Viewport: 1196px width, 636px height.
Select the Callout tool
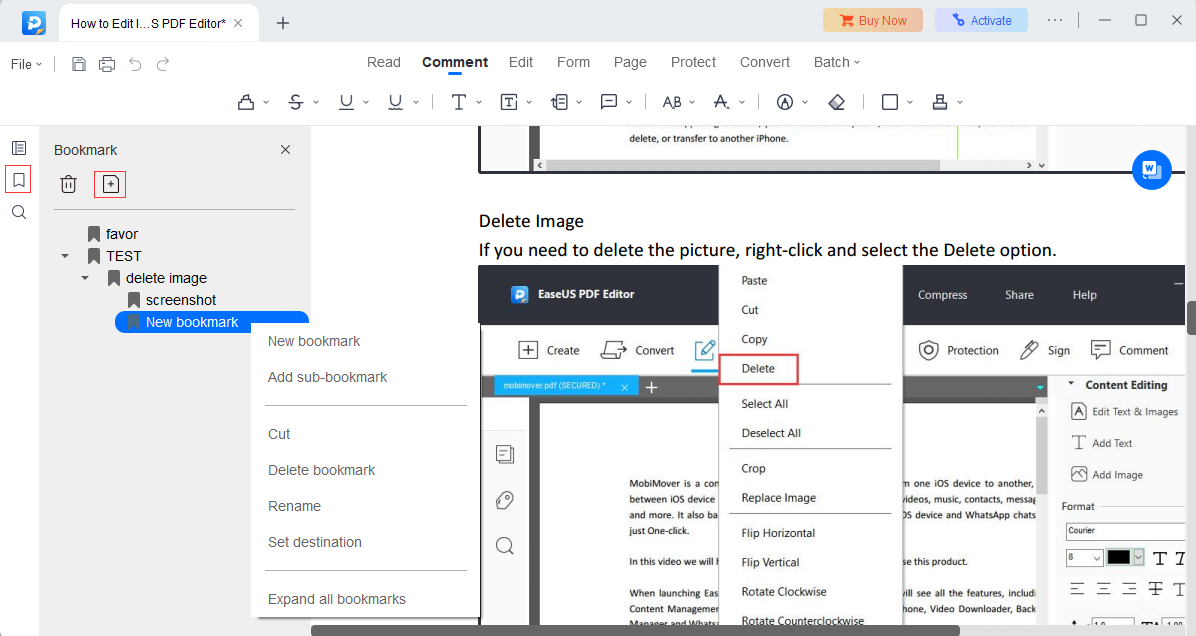(x=559, y=102)
